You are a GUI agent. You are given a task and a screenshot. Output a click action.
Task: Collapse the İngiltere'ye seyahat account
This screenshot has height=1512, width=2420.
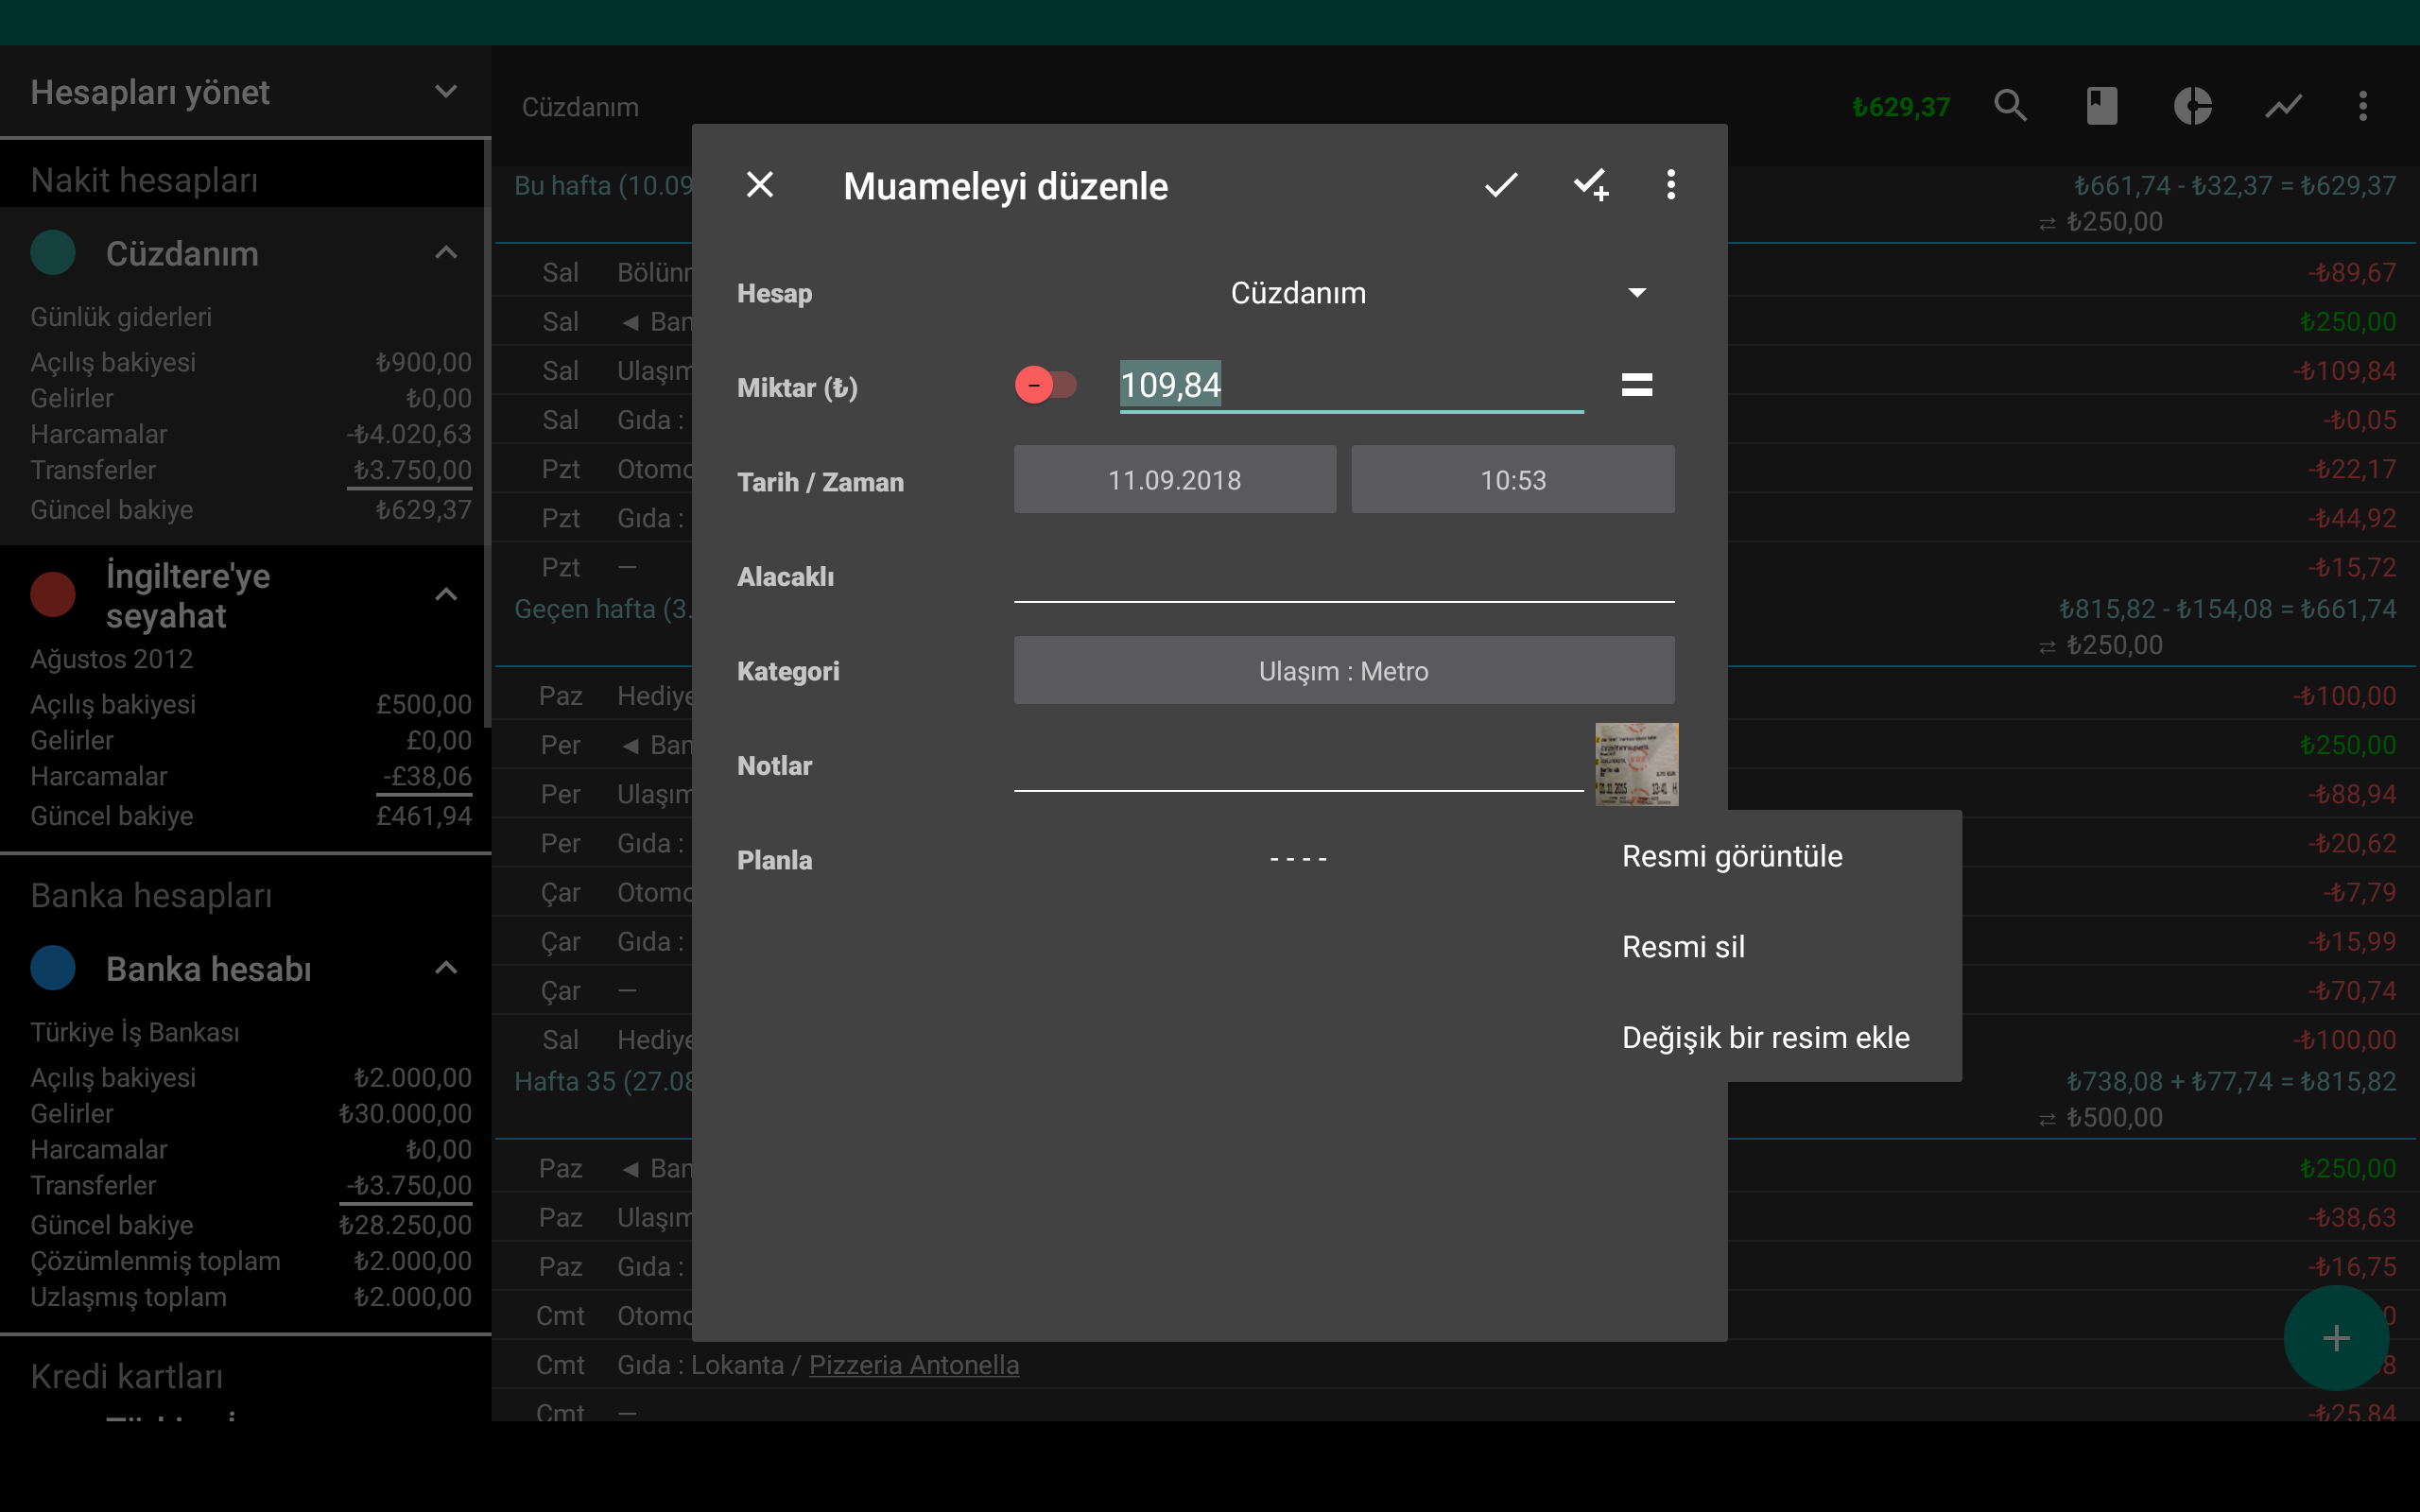tap(446, 595)
